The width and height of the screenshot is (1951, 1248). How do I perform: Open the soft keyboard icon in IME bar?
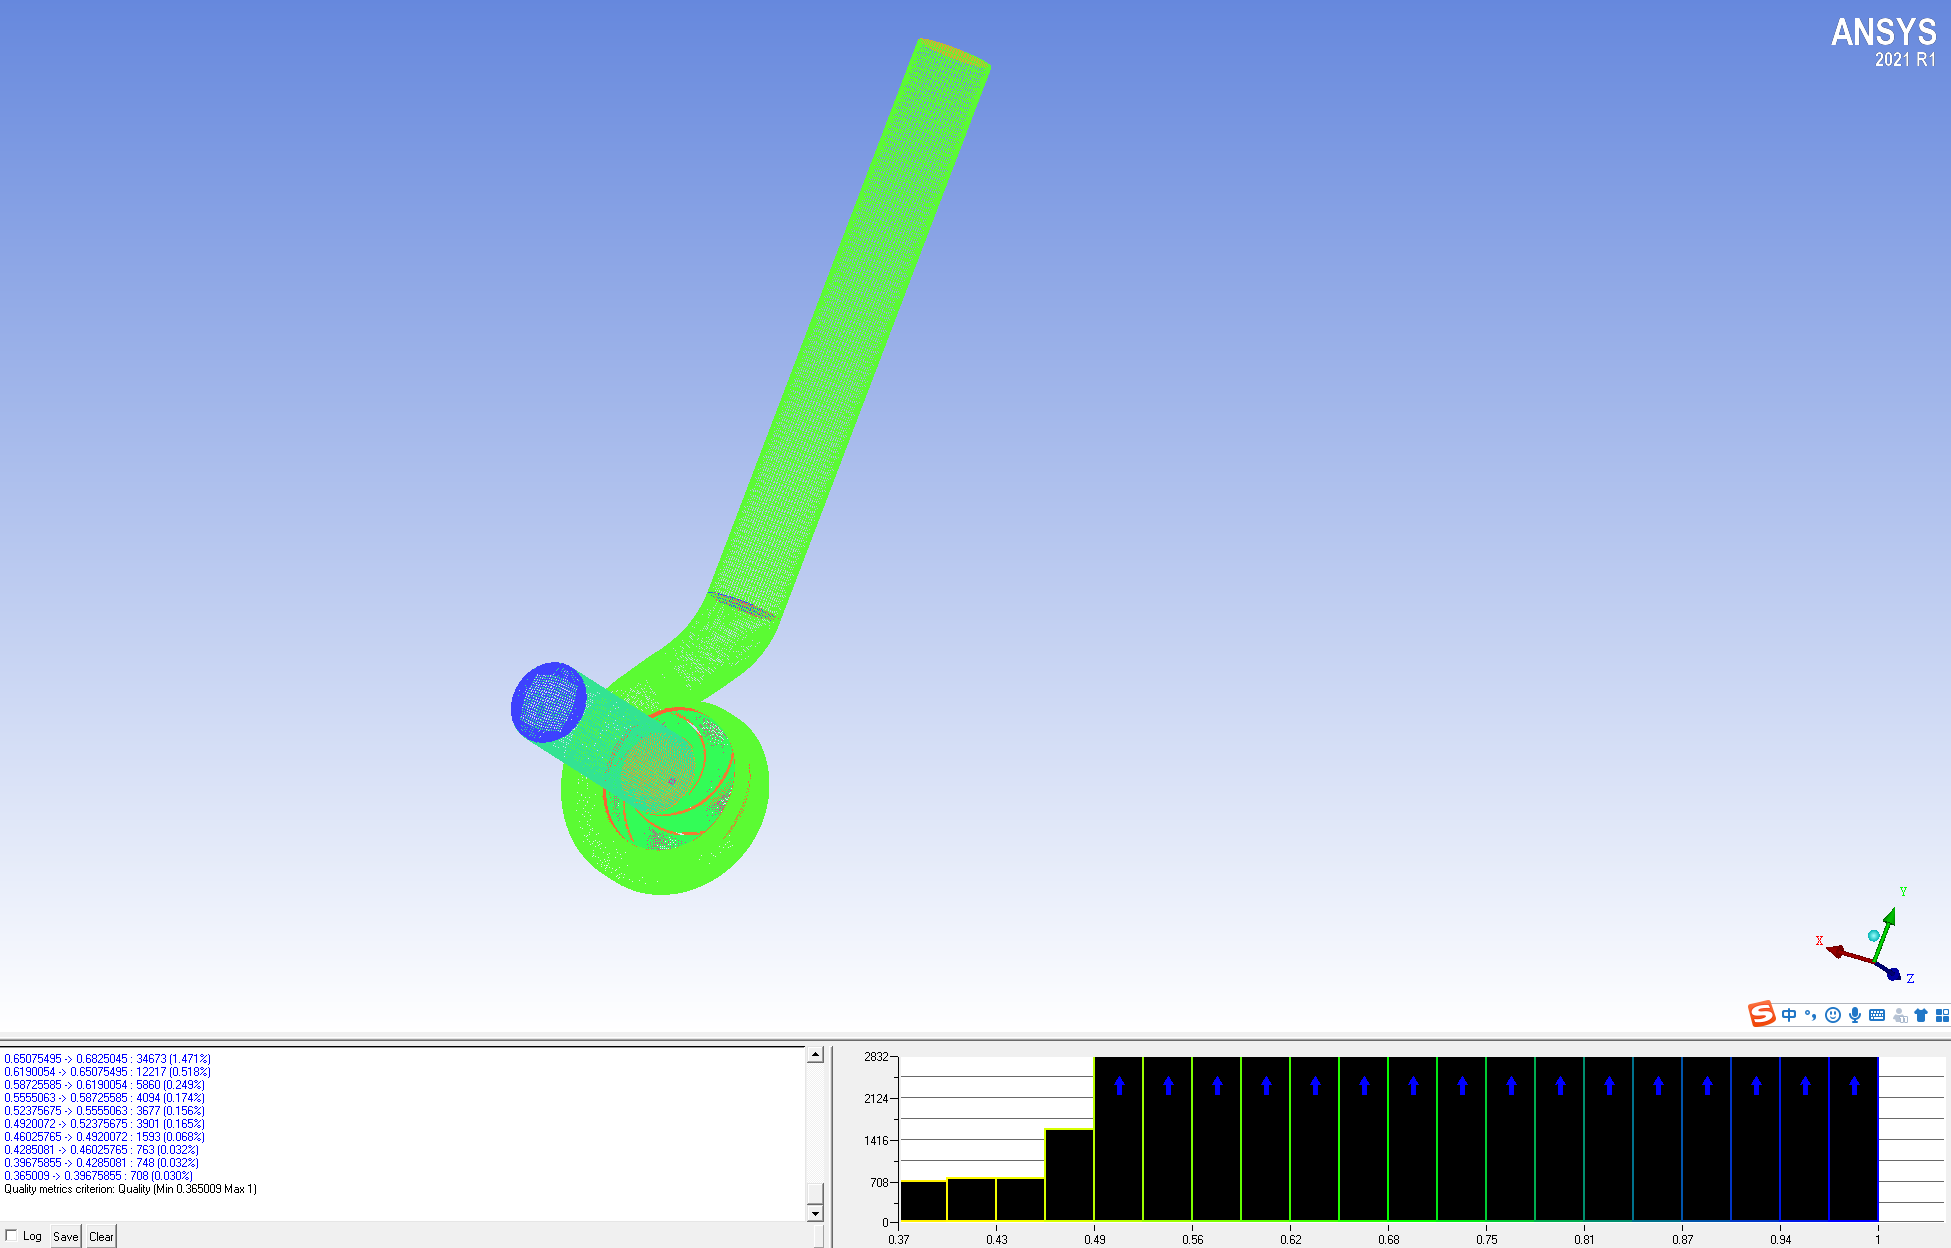point(1877,1015)
